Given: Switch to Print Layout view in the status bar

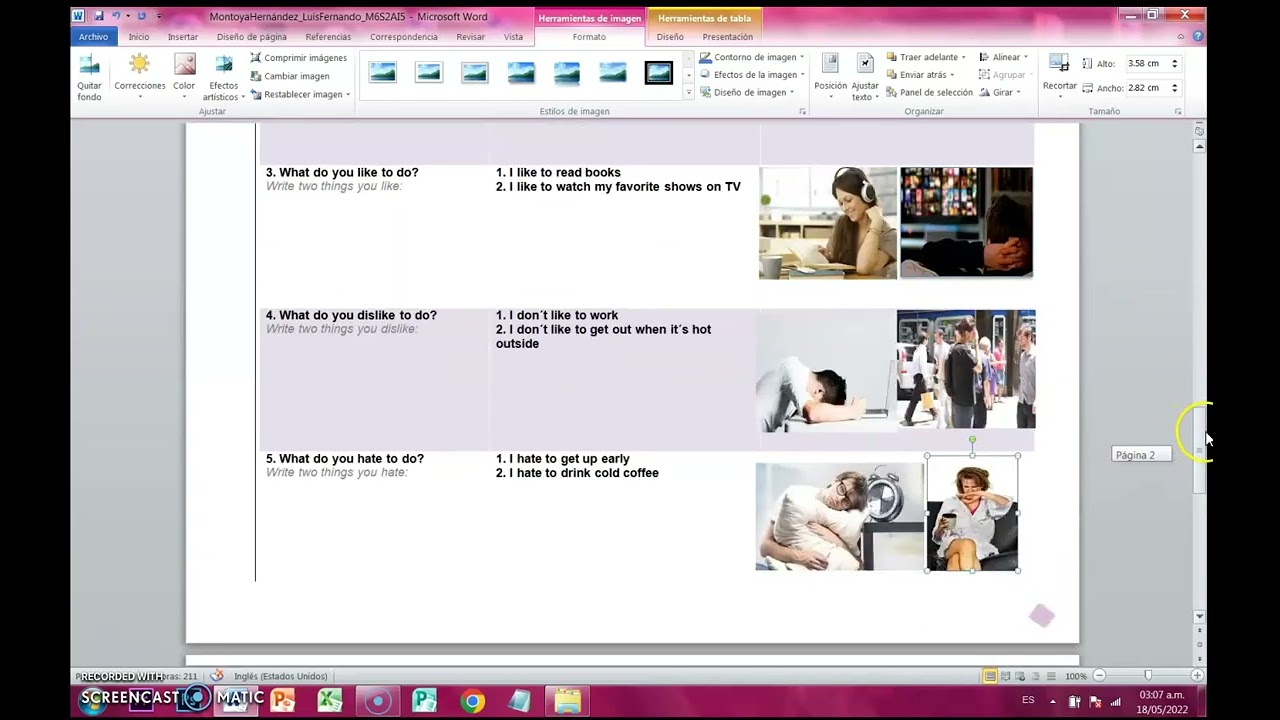Looking at the screenshot, I should (990, 676).
